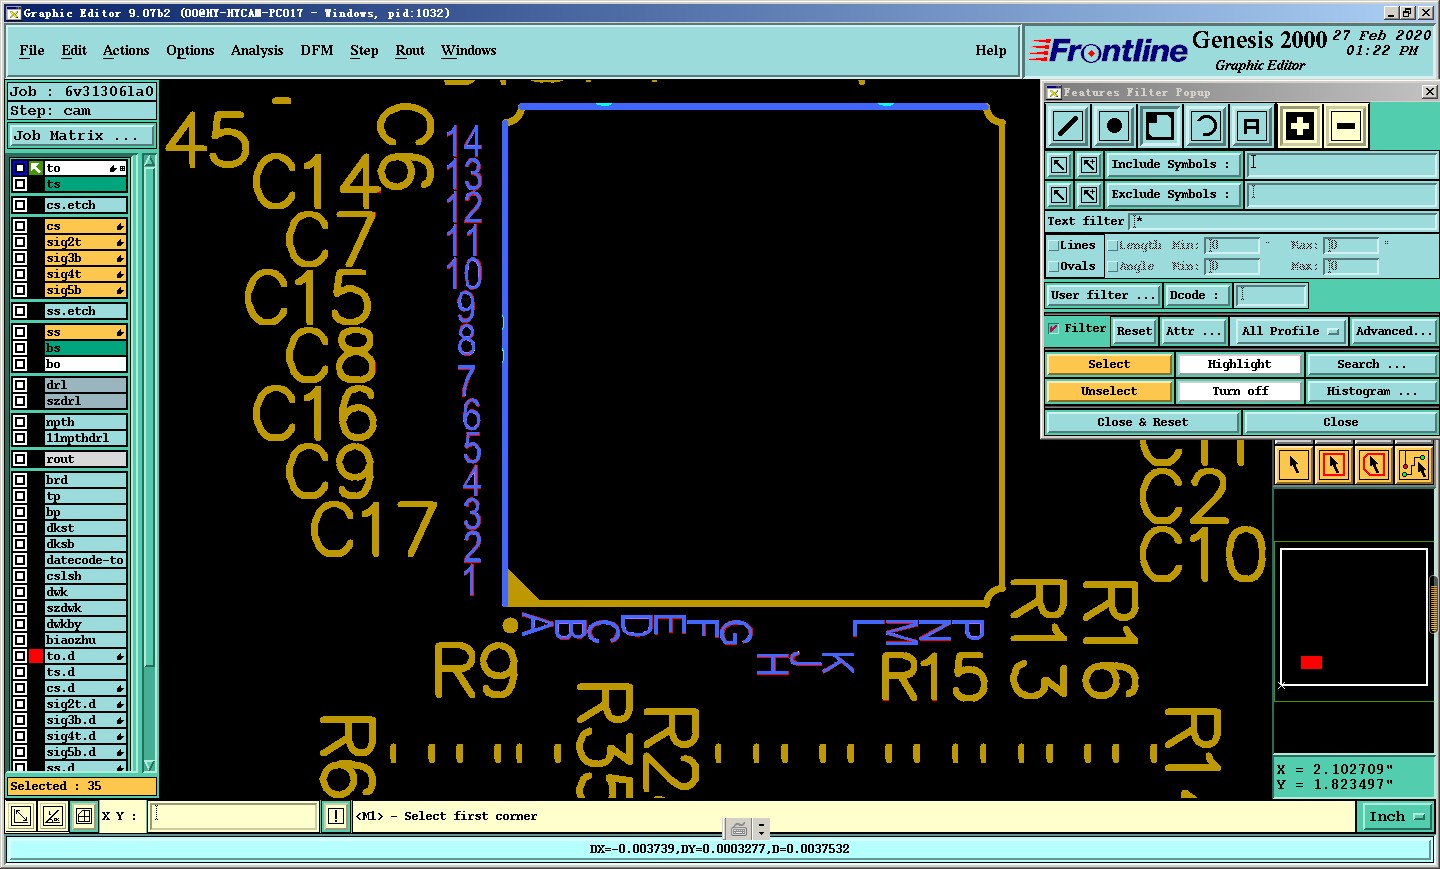Open the Inch units dropdown
Screen dimensions: 1440x869
pos(1396,817)
